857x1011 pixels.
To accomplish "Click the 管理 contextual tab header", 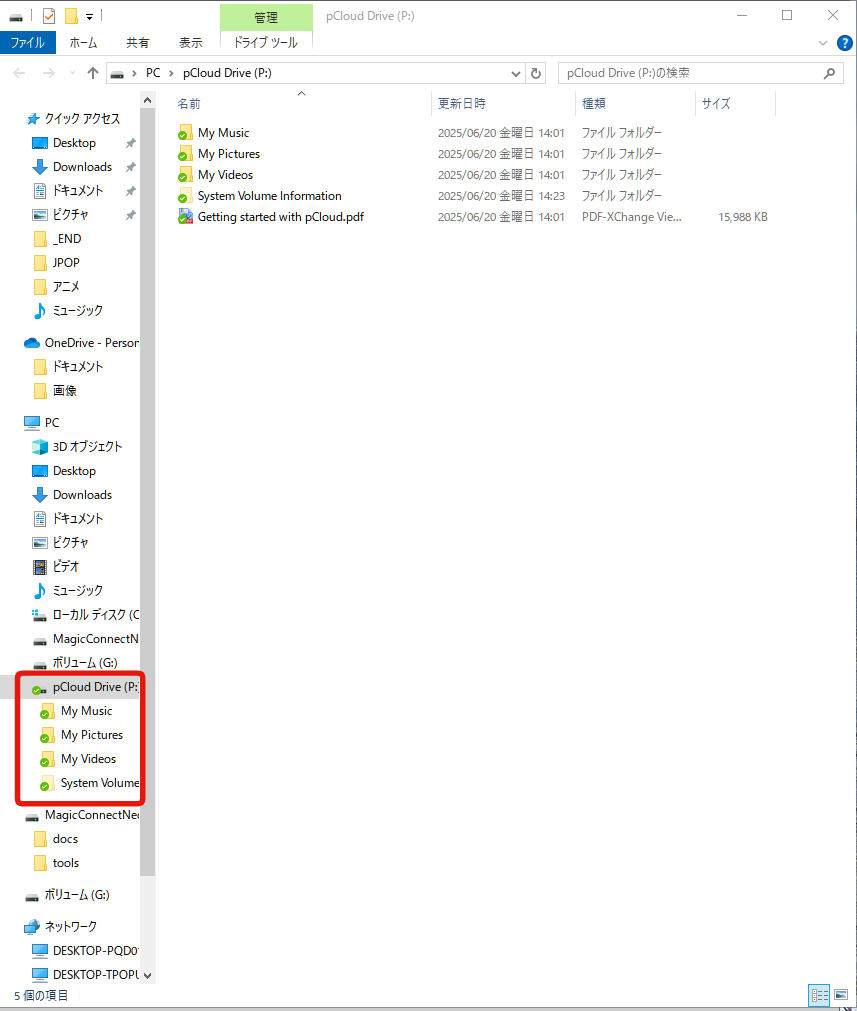I will (x=266, y=17).
